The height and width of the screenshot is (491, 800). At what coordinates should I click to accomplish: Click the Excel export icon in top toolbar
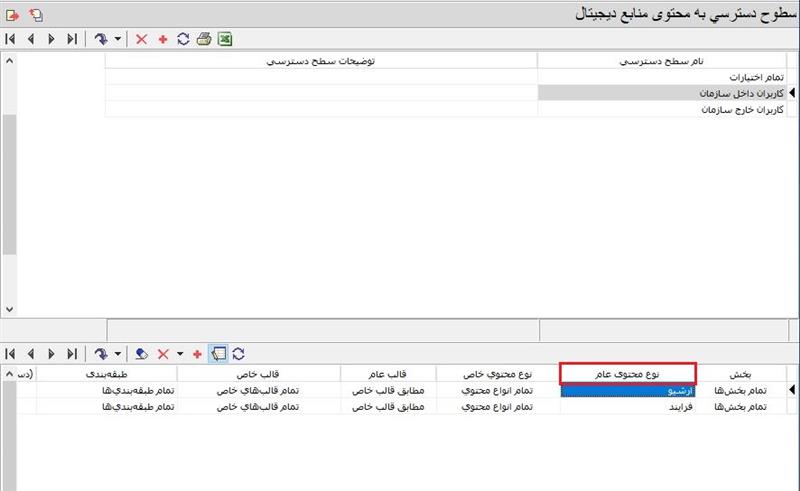coord(226,39)
